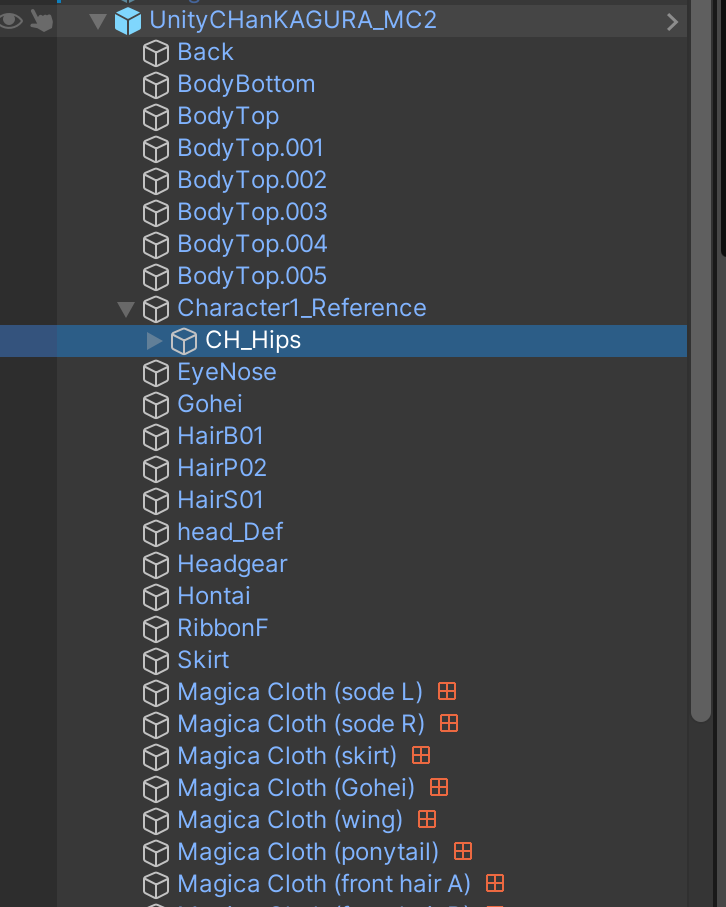
Task: Click the cube icon beside CH_Hips
Action: point(184,340)
